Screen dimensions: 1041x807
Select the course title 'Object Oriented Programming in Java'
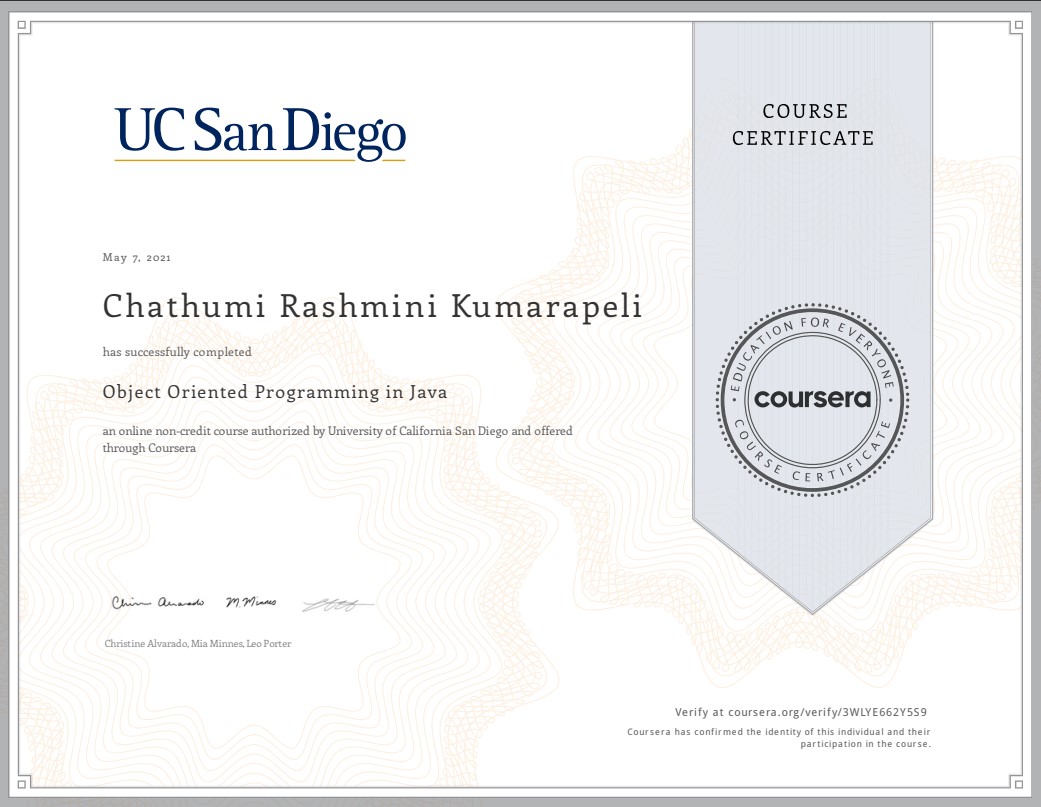[275, 392]
